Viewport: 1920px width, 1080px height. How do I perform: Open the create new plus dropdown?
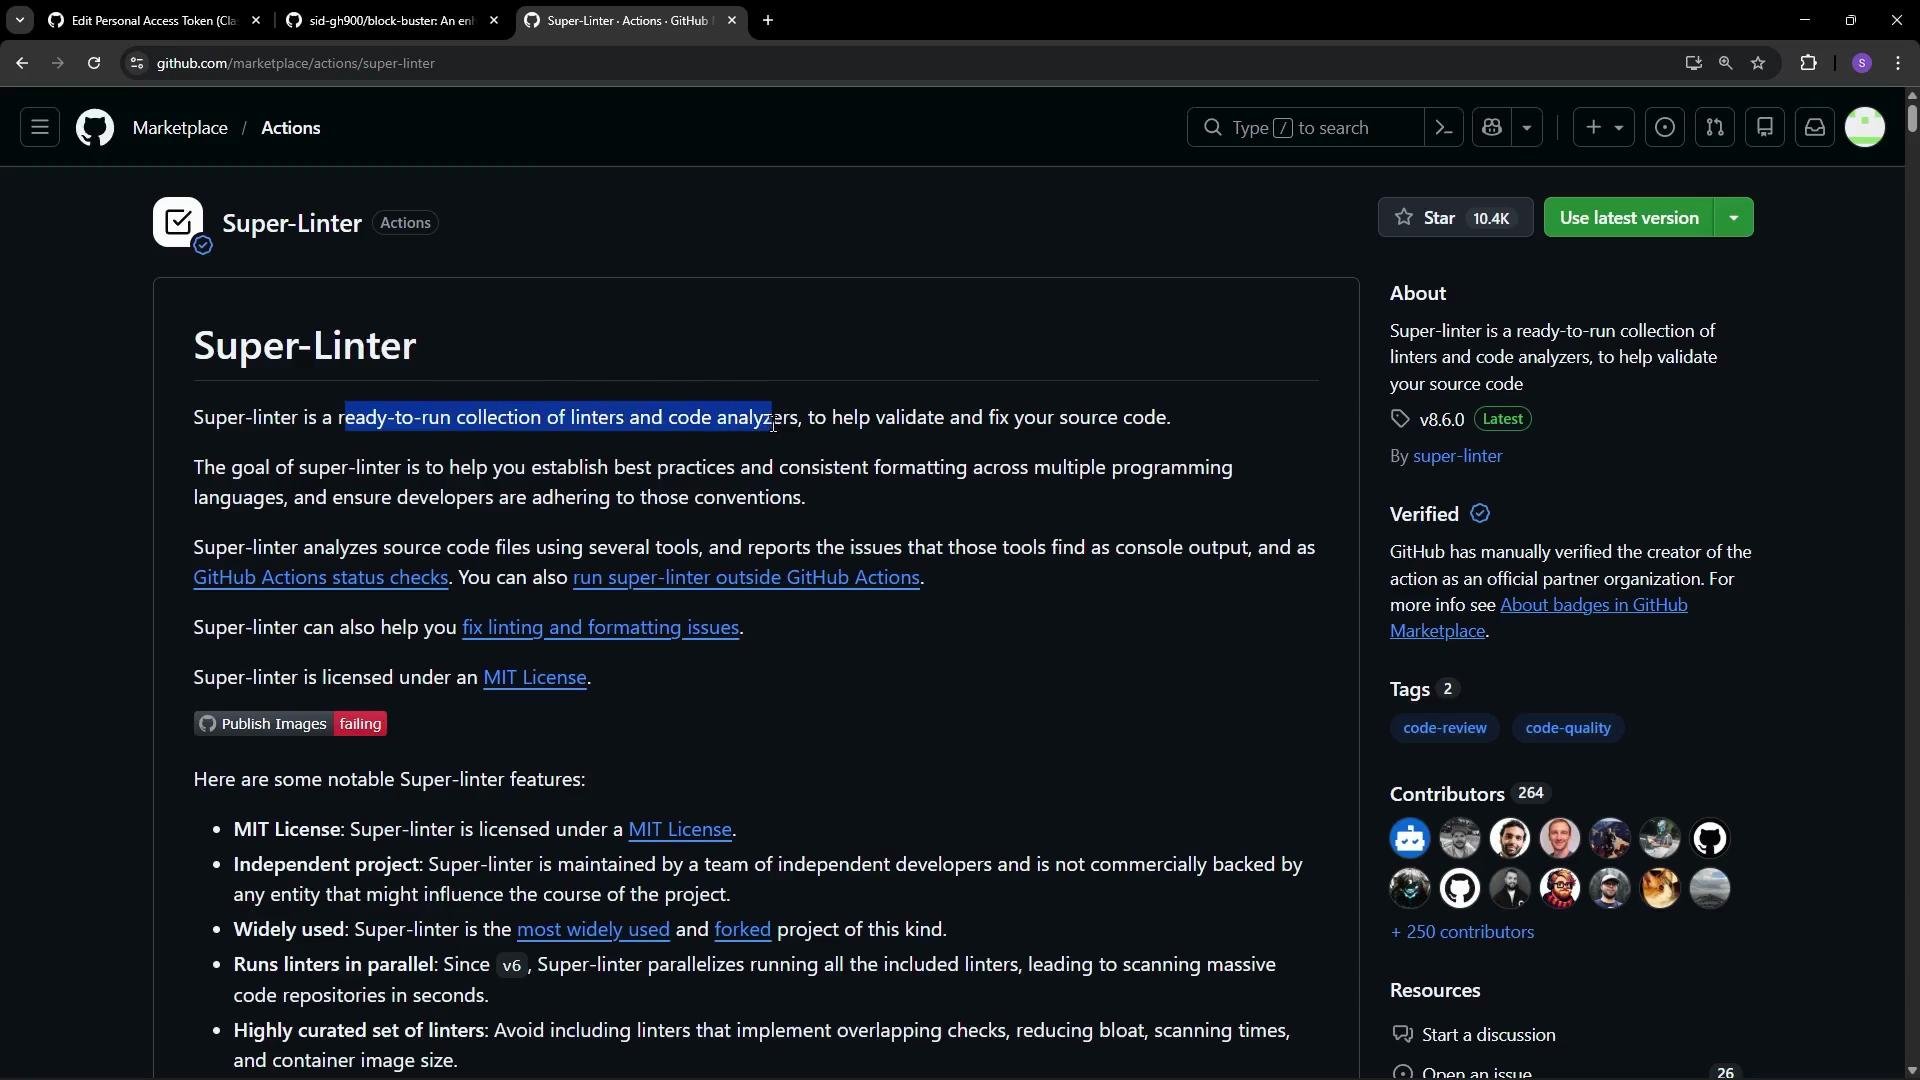(1604, 128)
